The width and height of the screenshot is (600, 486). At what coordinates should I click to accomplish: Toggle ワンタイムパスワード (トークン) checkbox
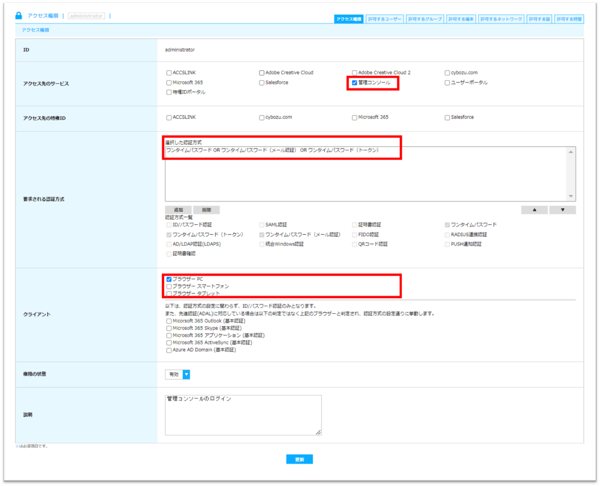[x=169, y=235]
